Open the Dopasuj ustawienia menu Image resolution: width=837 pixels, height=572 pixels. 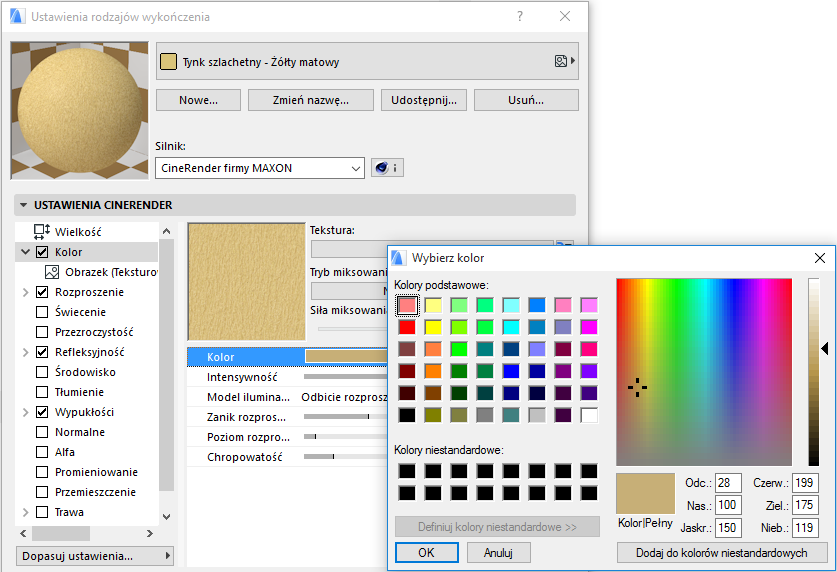coord(95,556)
